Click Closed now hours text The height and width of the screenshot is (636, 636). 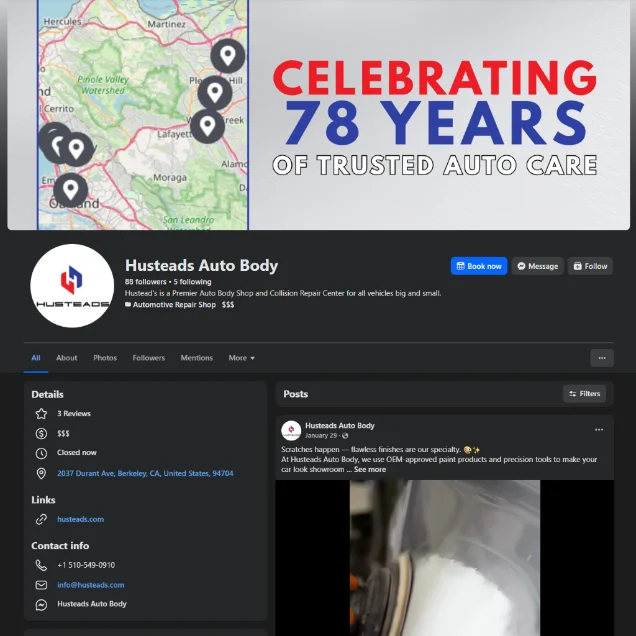click(x=77, y=453)
